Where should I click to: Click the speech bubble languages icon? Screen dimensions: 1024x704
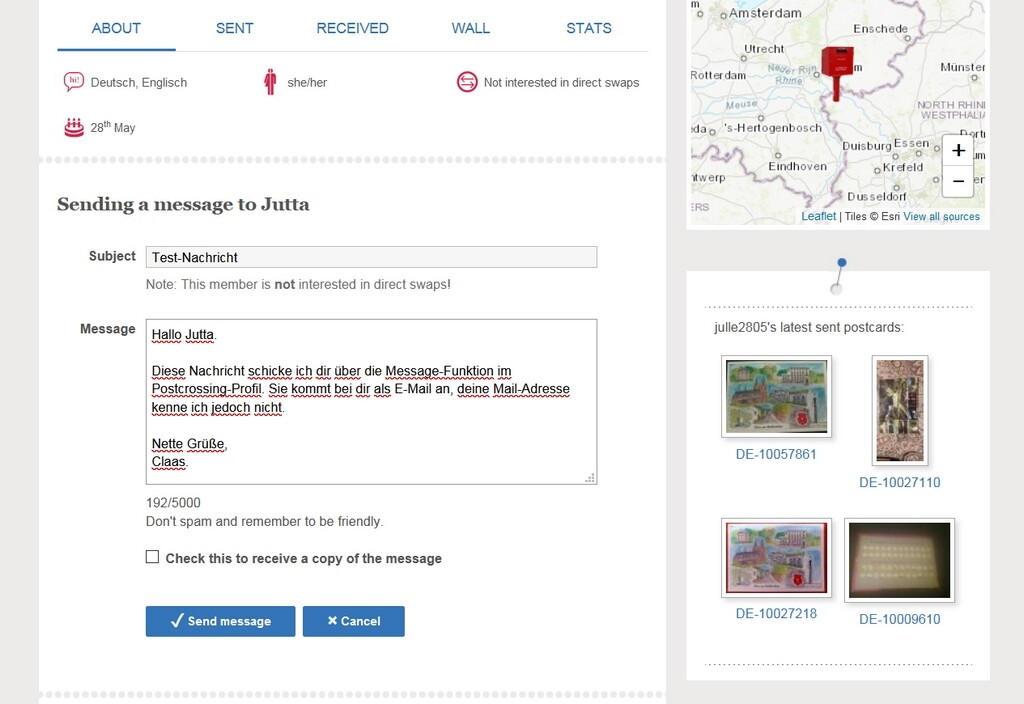point(73,82)
